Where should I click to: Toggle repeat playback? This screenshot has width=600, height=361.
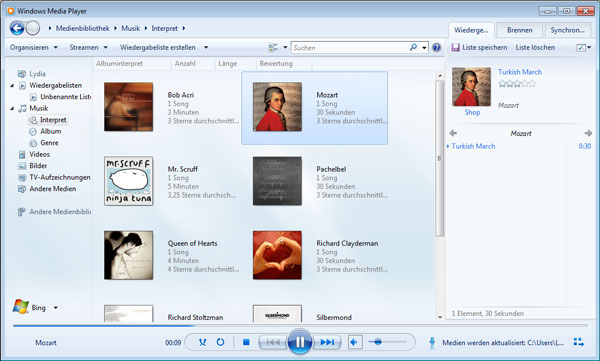coord(220,342)
